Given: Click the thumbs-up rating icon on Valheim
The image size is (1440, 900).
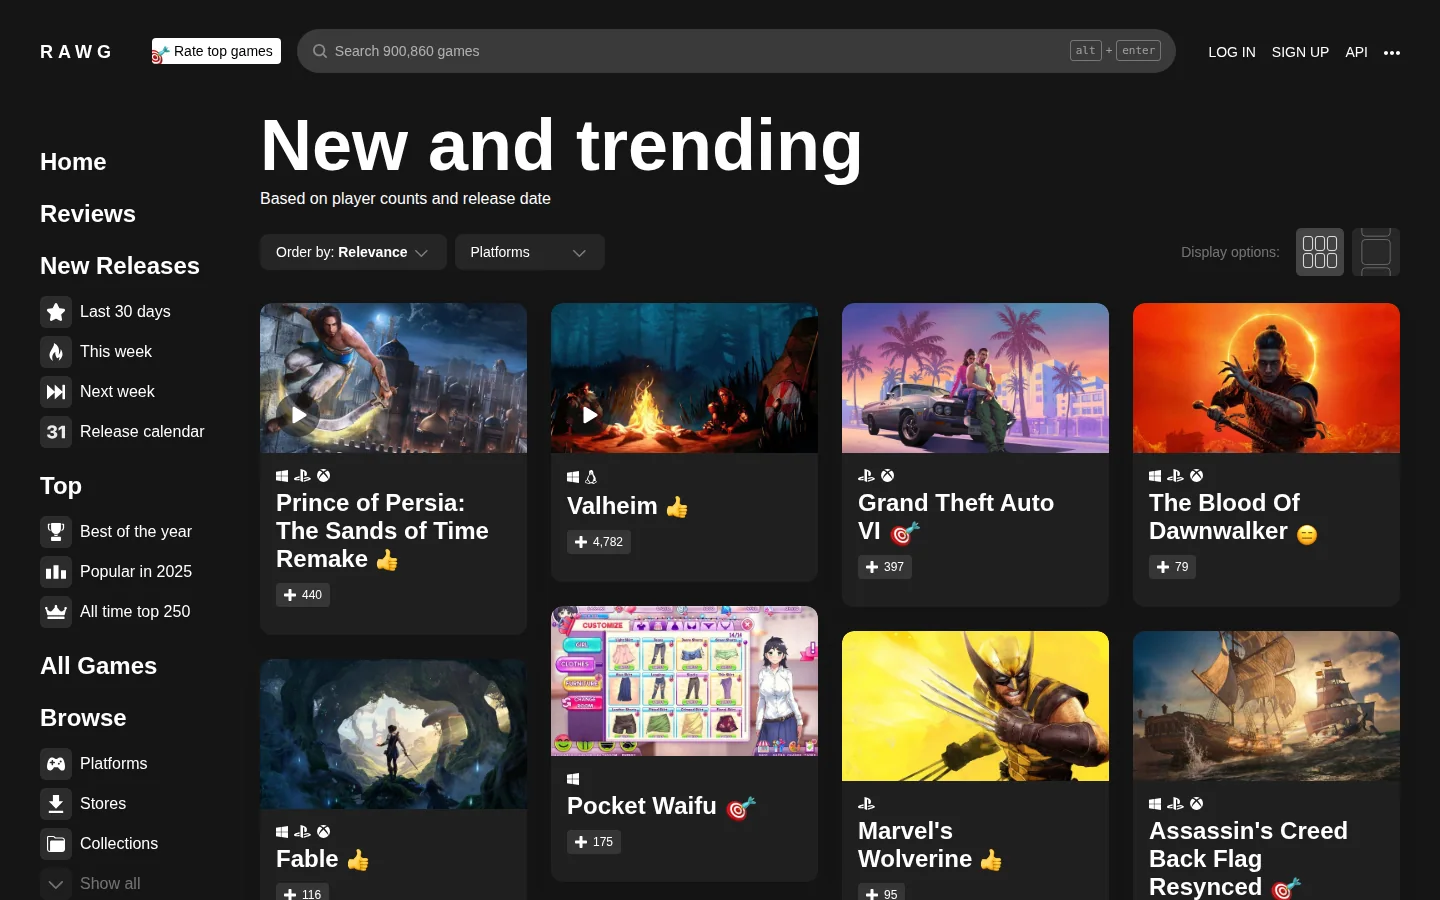Looking at the screenshot, I should (x=677, y=507).
